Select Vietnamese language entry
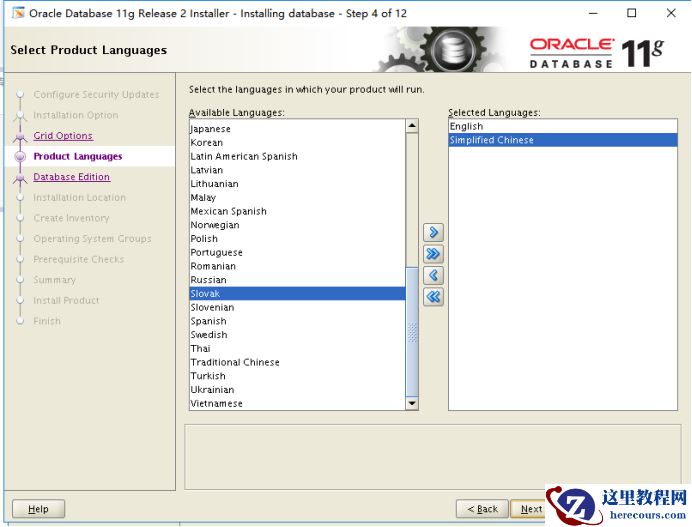 (x=297, y=403)
